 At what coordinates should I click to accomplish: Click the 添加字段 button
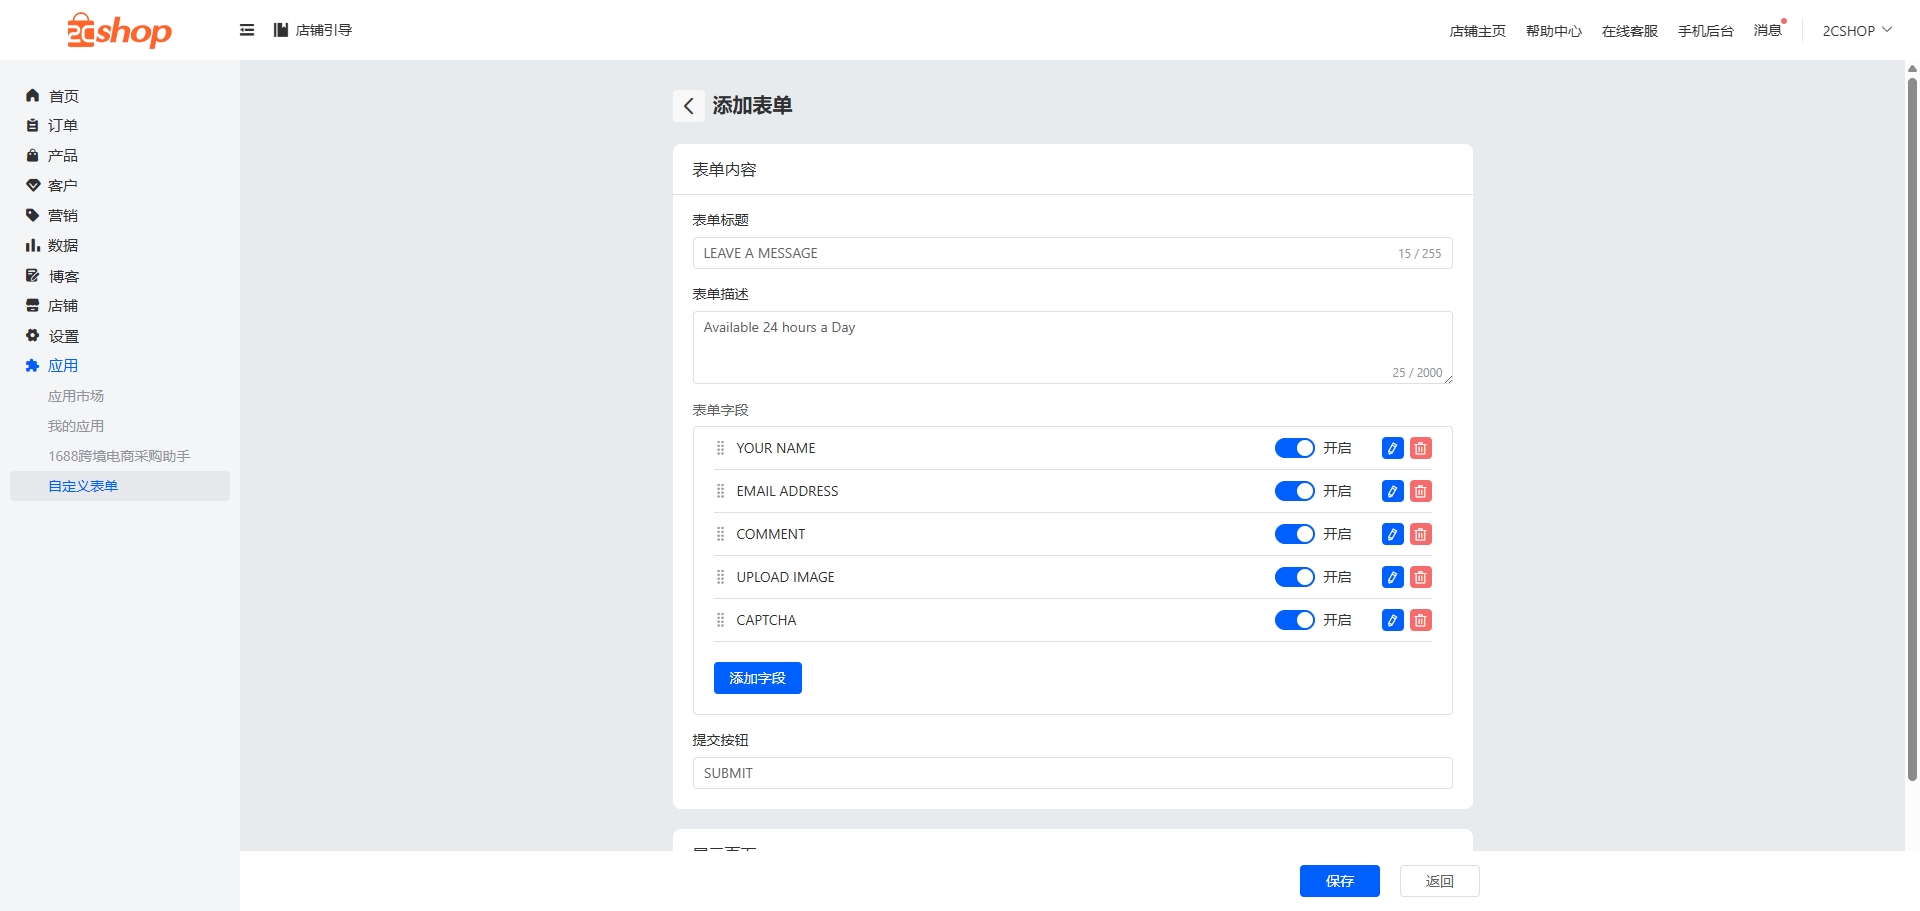(757, 678)
